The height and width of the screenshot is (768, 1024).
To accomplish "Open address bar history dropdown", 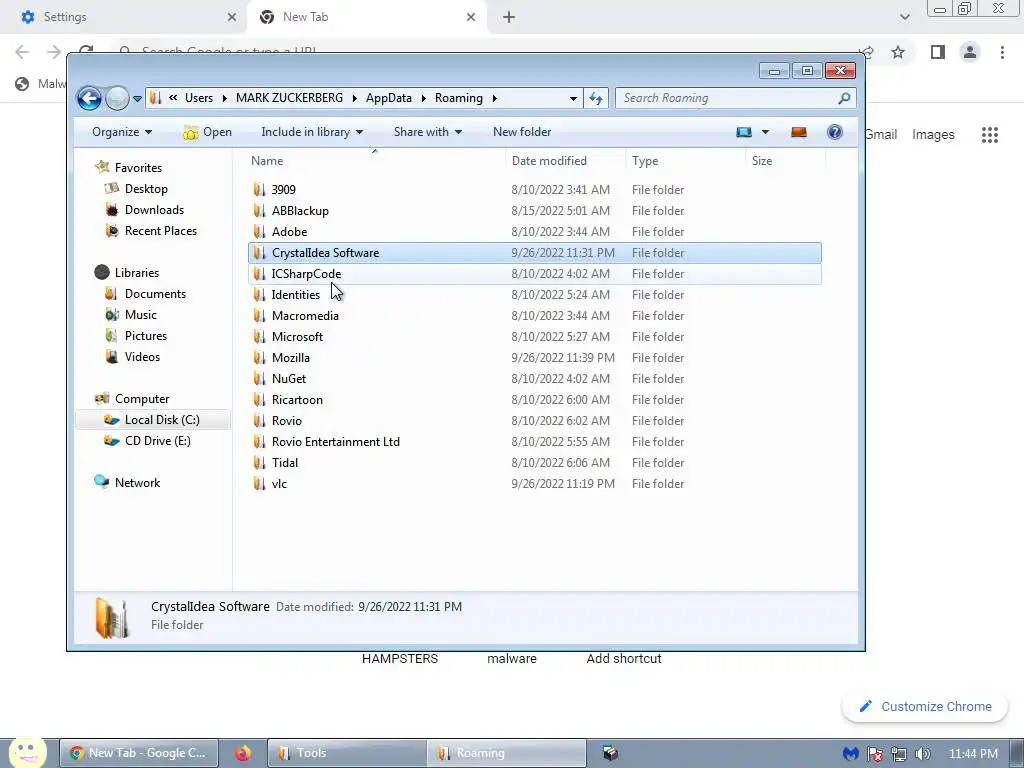I will 573,99.
